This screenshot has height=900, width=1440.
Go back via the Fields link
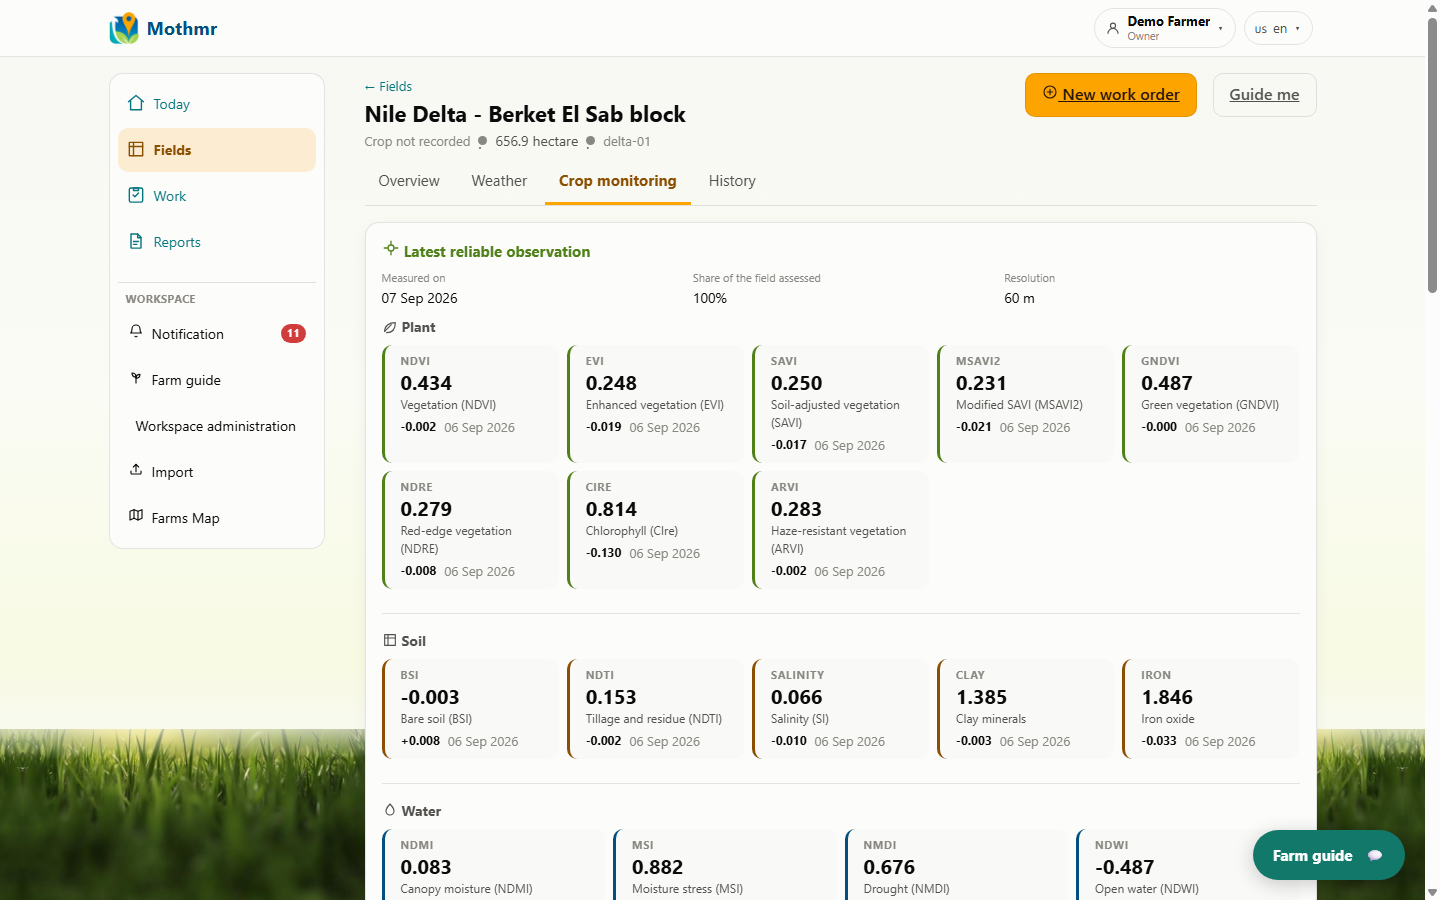coord(388,87)
